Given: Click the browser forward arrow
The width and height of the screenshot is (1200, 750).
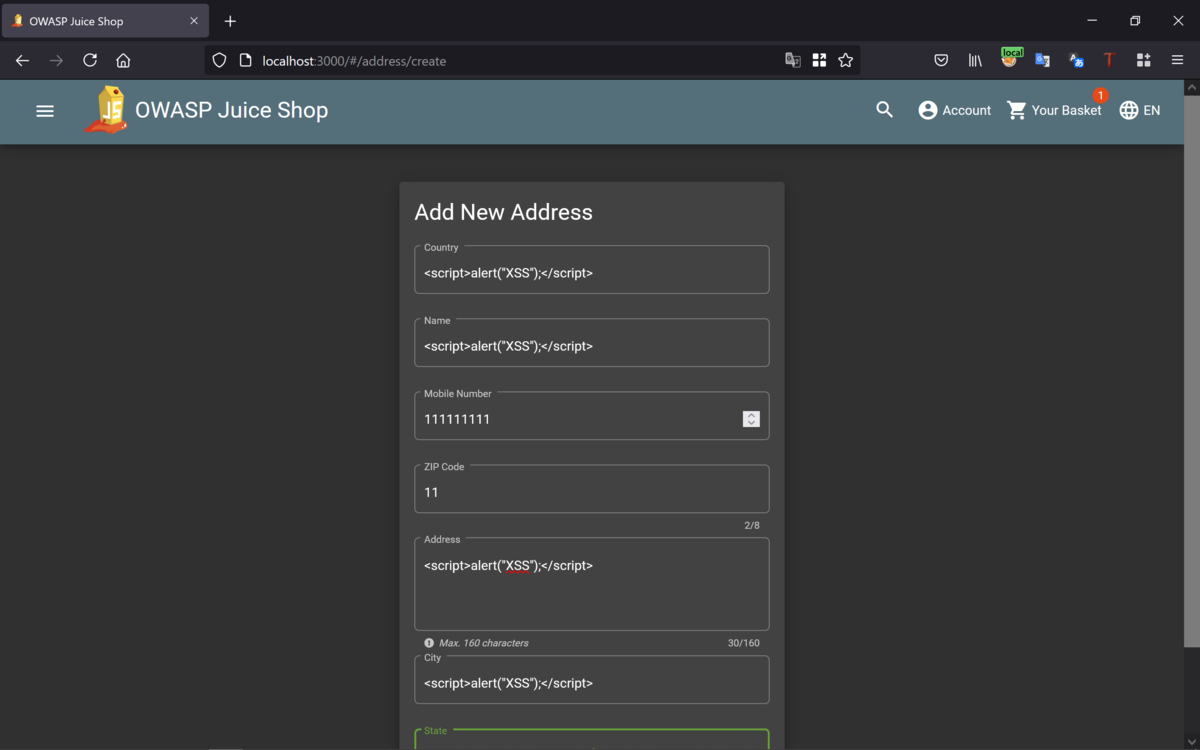Looking at the screenshot, I should click(56, 61).
